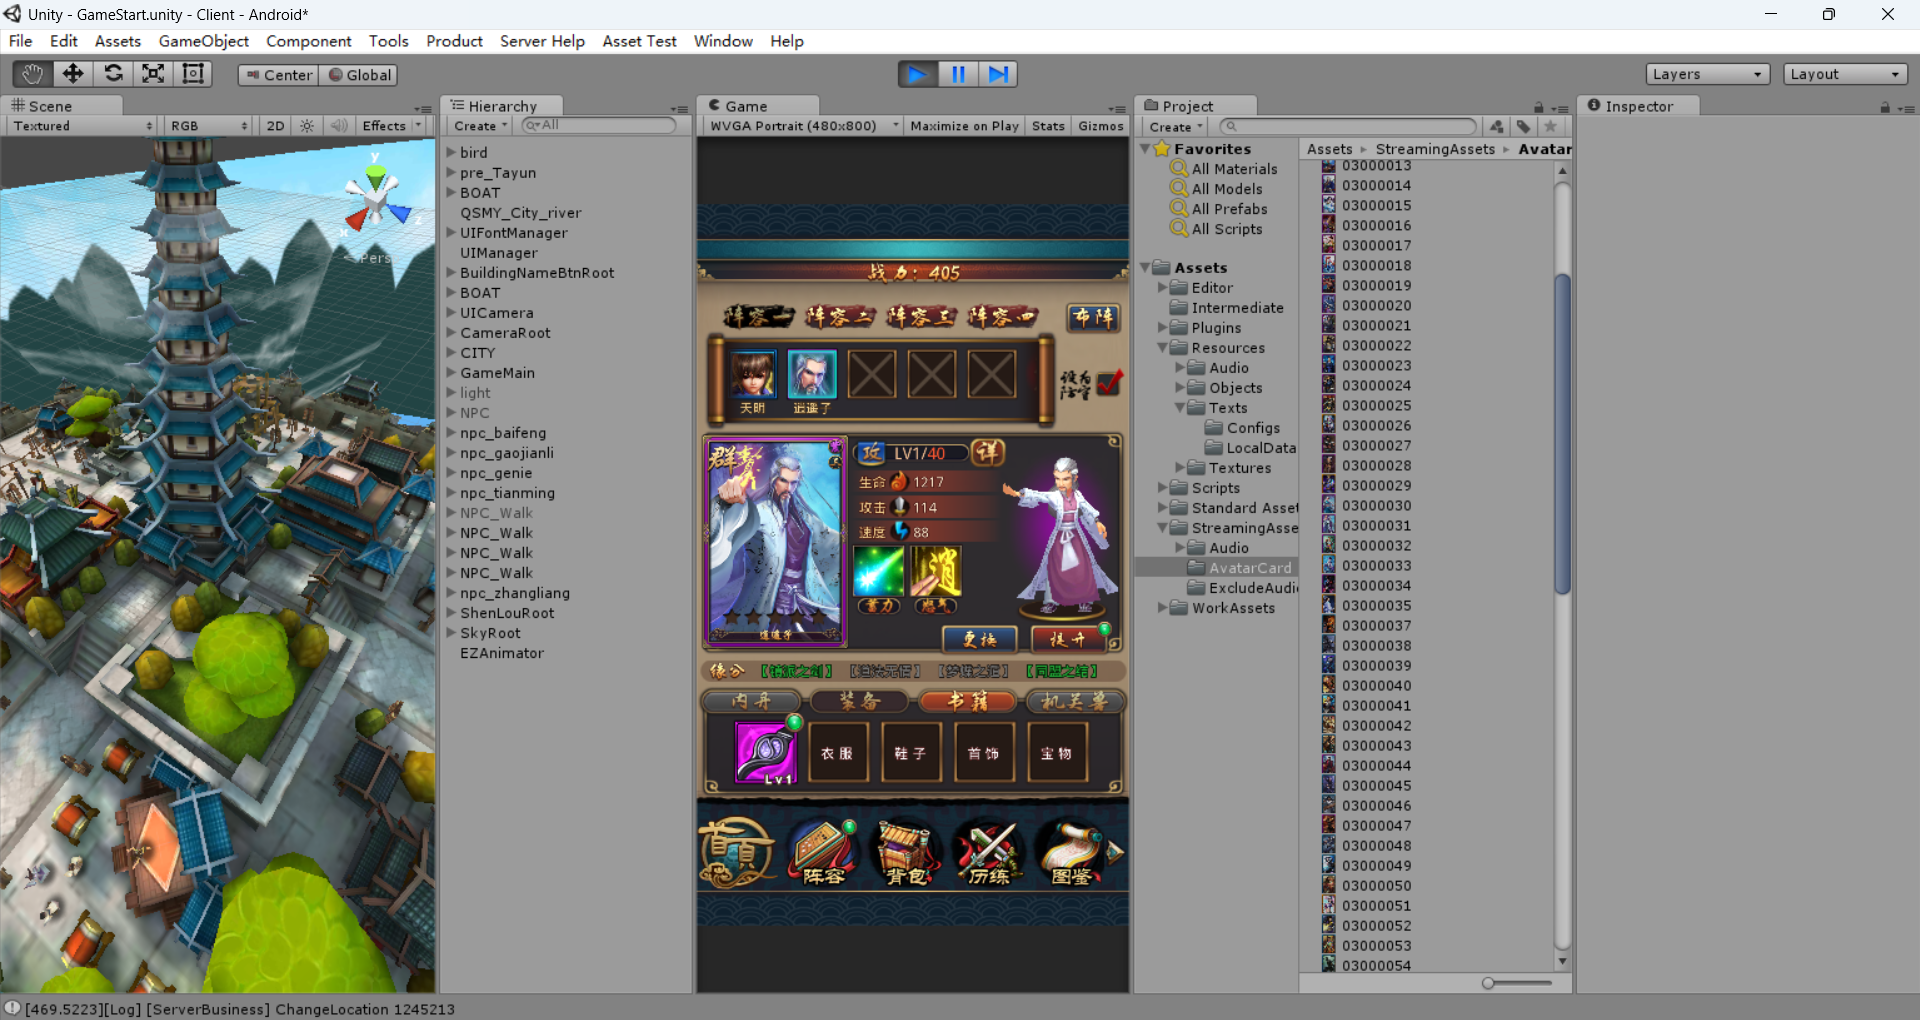Click the Step frame button
This screenshot has width=1920, height=1020.
click(x=998, y=74)
